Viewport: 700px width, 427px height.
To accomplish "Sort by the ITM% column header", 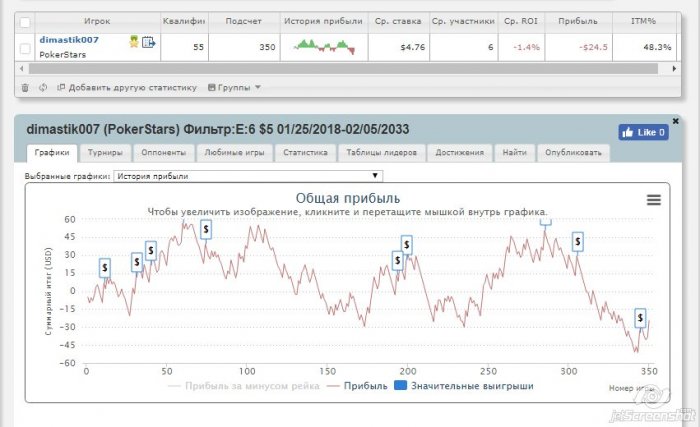I will point(643,21).
